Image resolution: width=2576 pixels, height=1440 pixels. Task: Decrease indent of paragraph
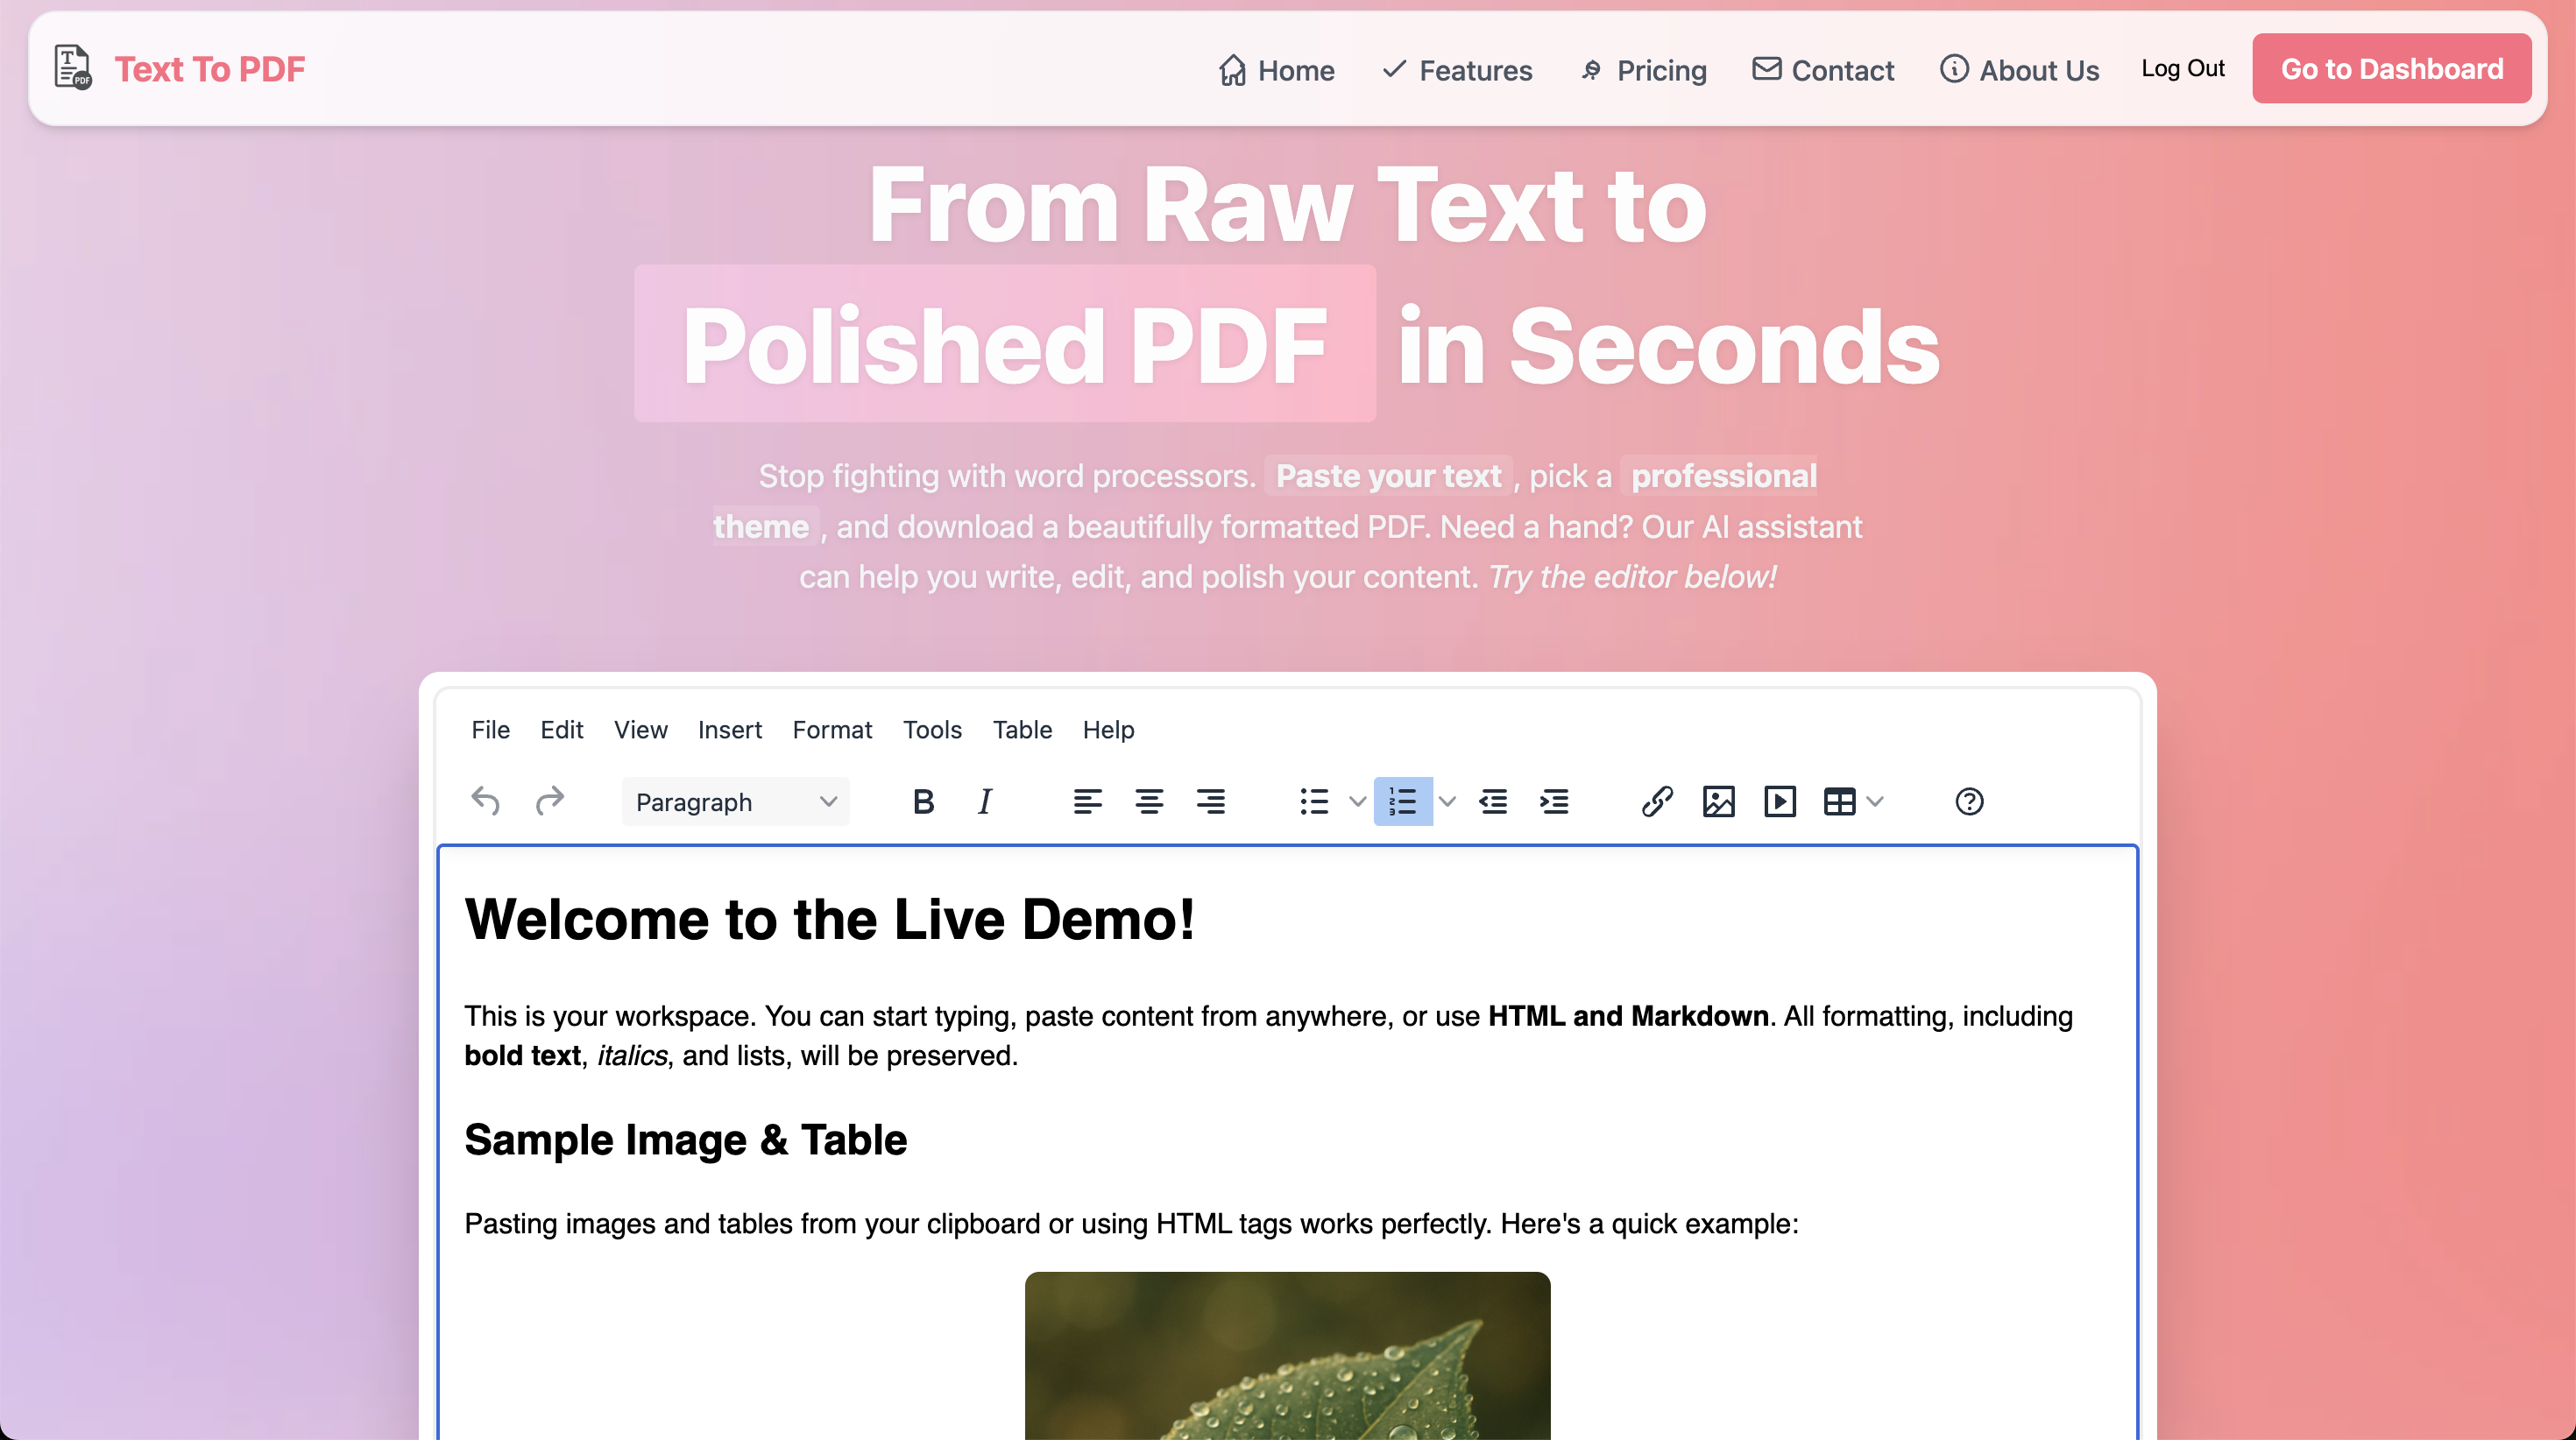pyautogui.click(x=1493, y=801)
